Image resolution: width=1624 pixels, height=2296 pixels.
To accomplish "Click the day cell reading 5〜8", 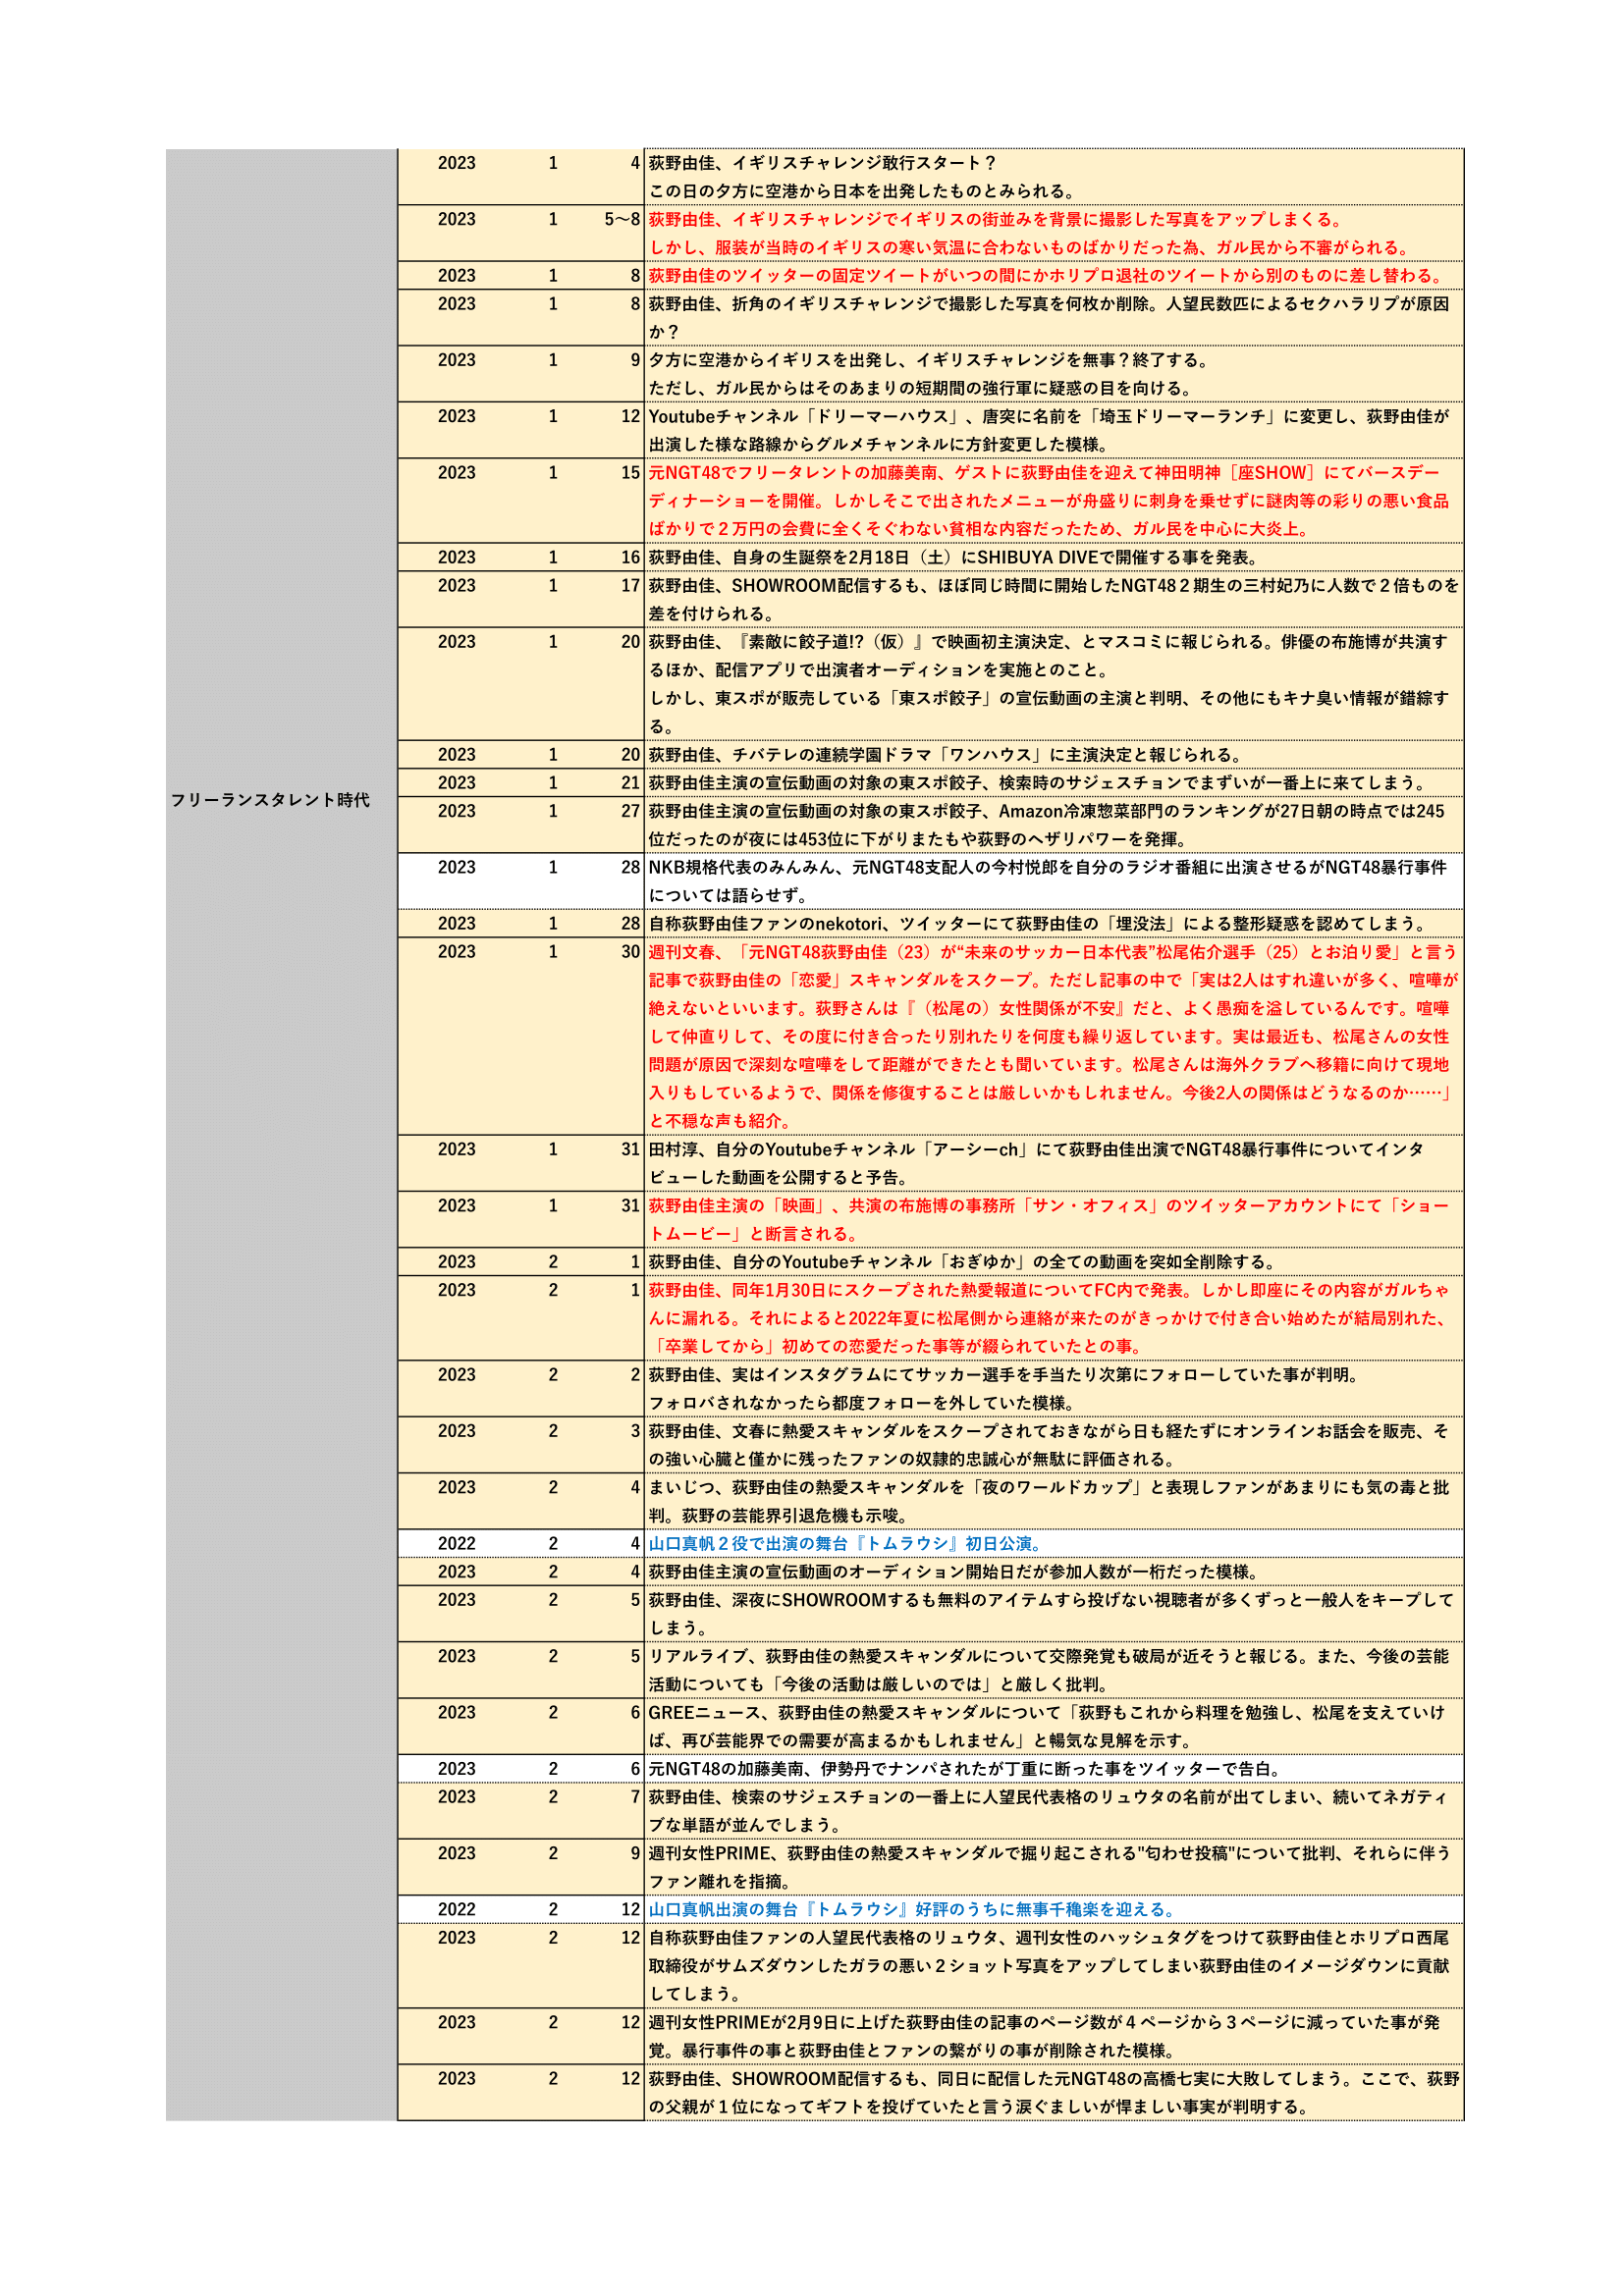I will coord(621,219).
